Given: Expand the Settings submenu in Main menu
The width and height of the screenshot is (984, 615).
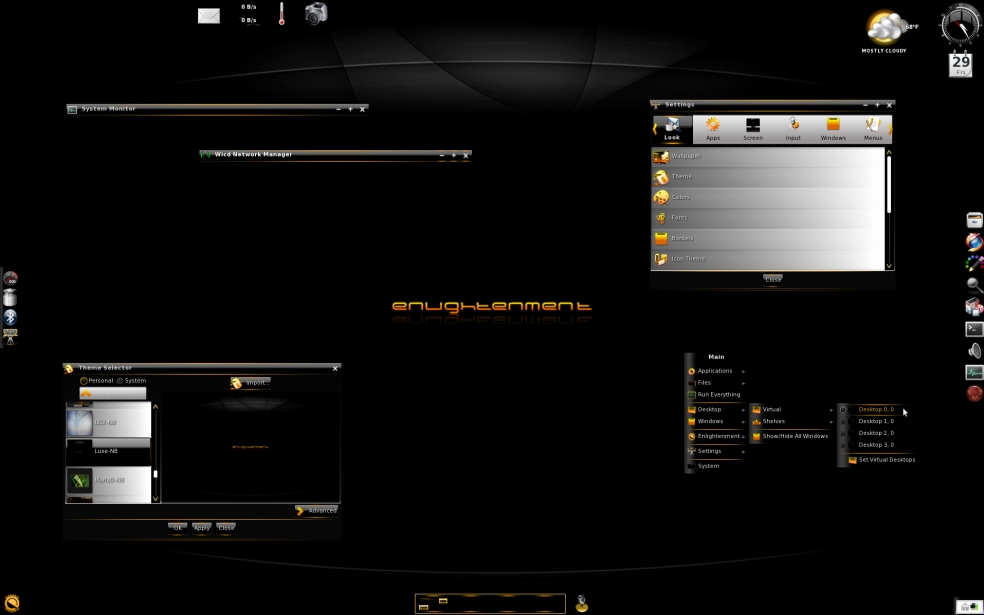Looking at the screenshot, I should pyautogui.click(x=717, y=451).
